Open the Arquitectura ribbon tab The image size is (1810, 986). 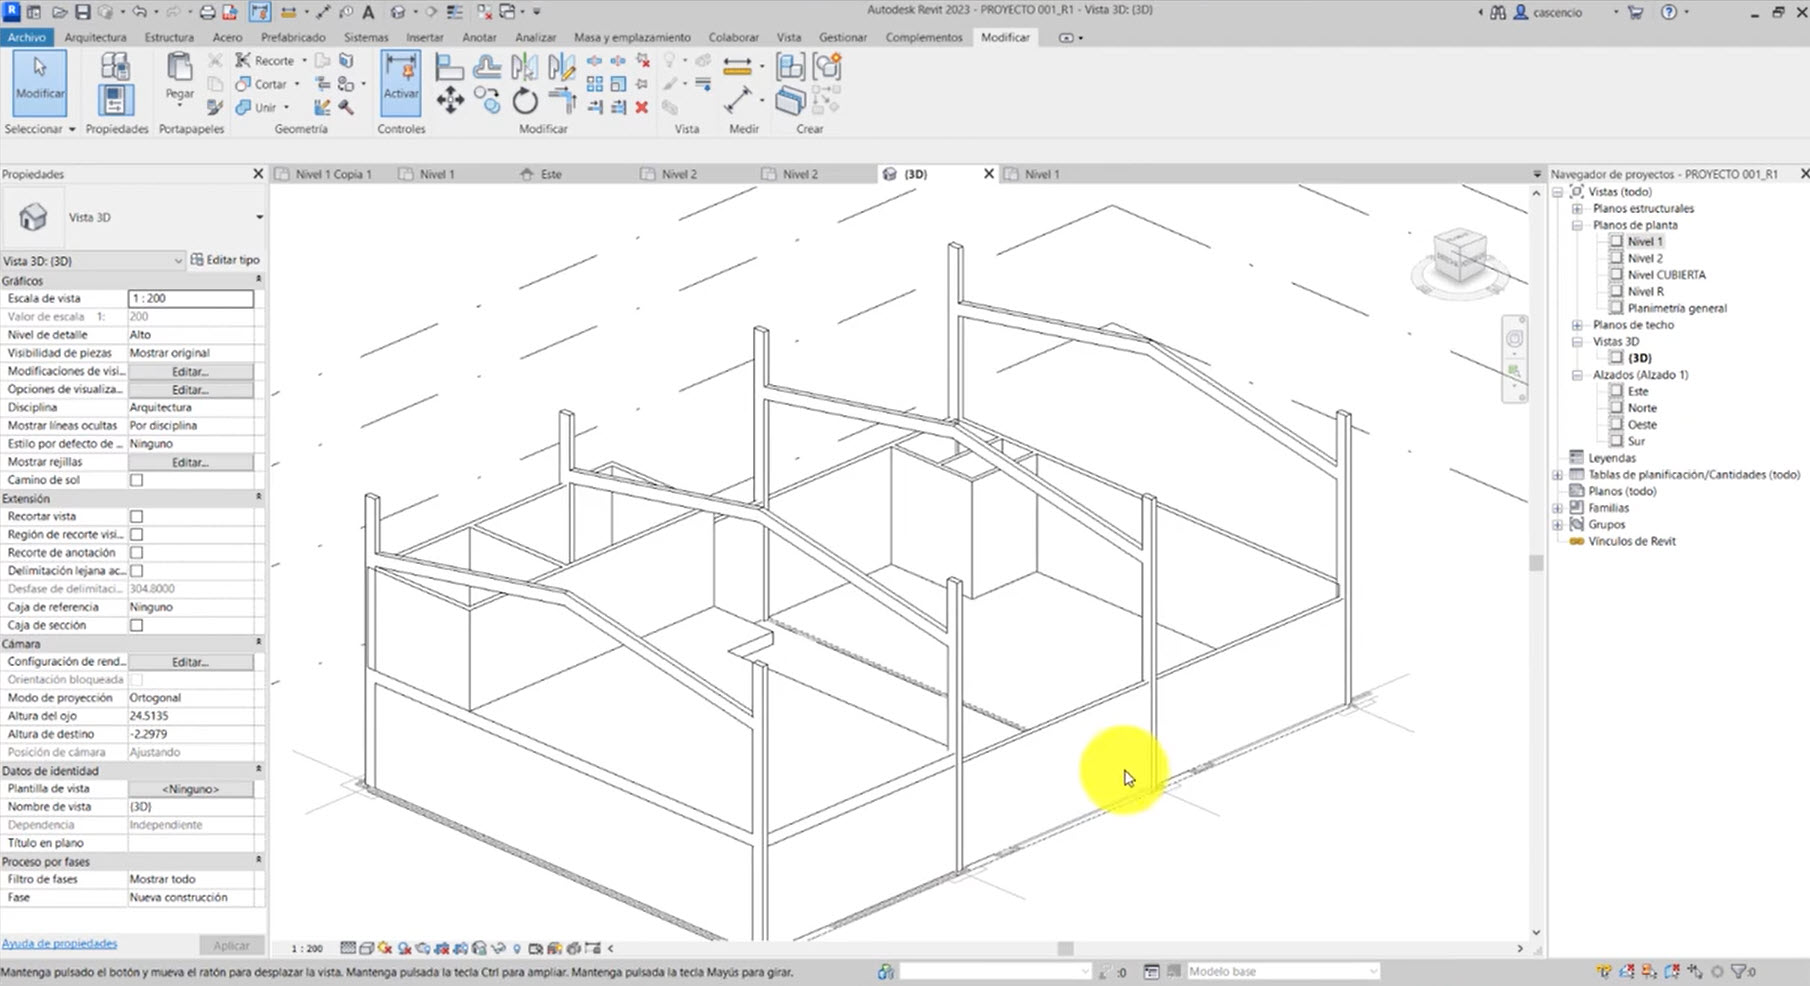pyautogui.click(x=95, y=37)
